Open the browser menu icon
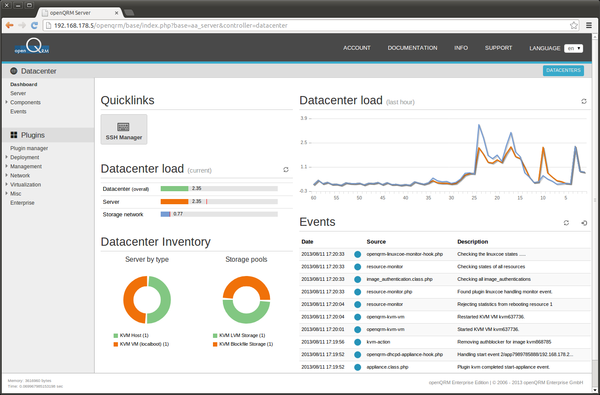The height and width of the screenshot is (395, 600). pyautogui.click(x=589, y=25)
